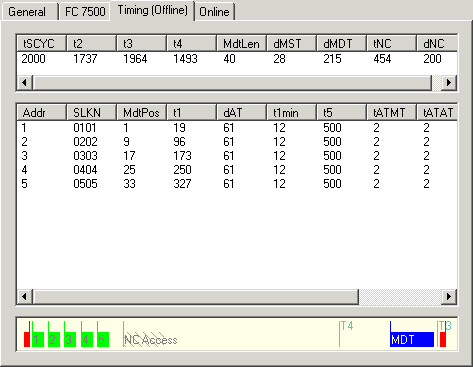Click the MdtPos value 25

[129, 170]
